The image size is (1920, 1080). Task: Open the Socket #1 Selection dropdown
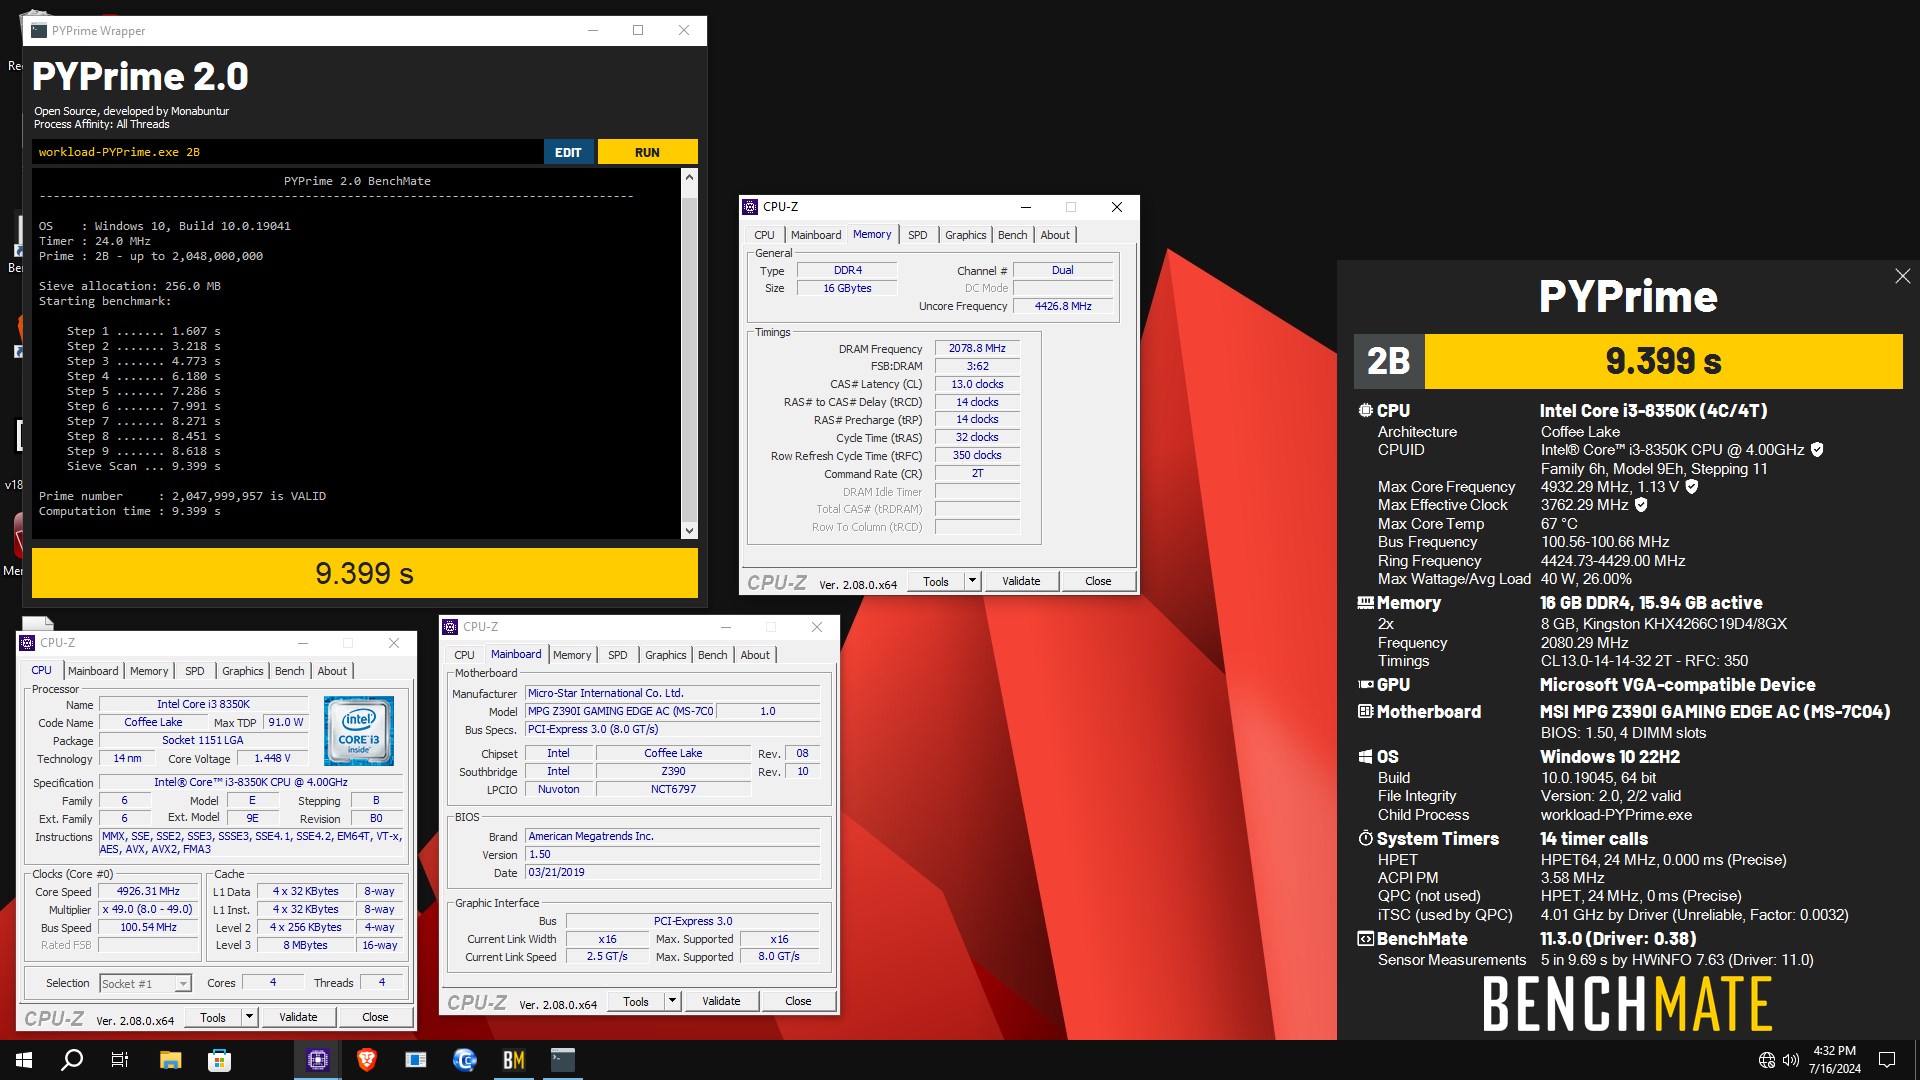(145, 984)
